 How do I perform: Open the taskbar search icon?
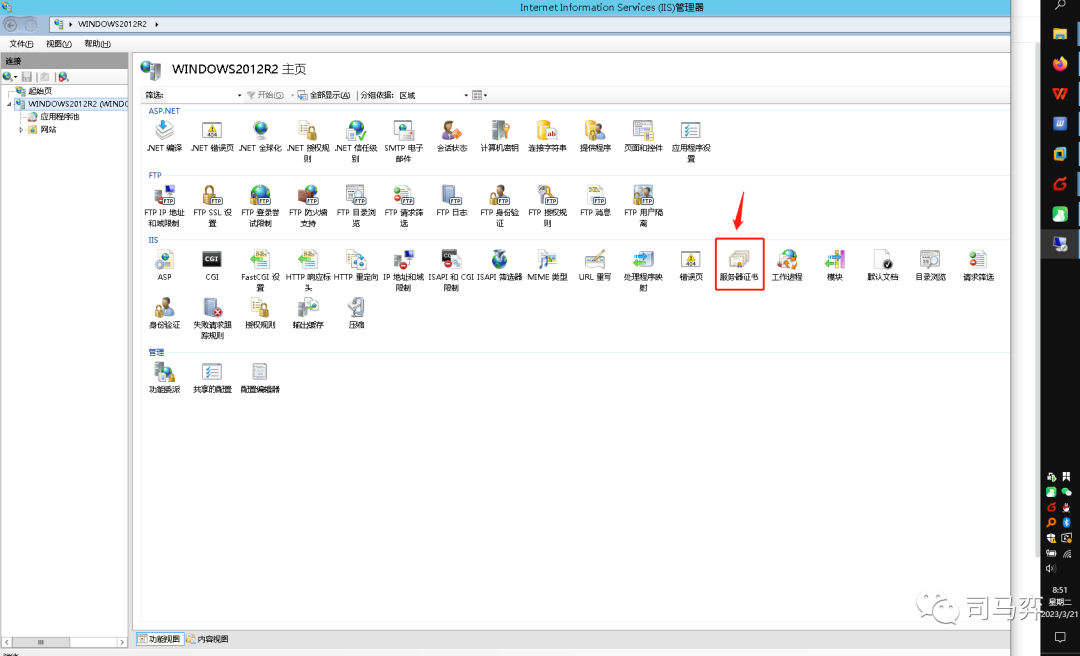coord(1060,6)
